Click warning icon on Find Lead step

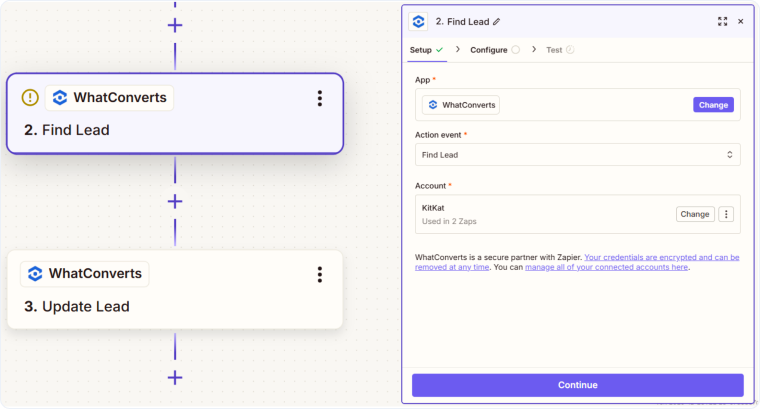coord(30,98)
